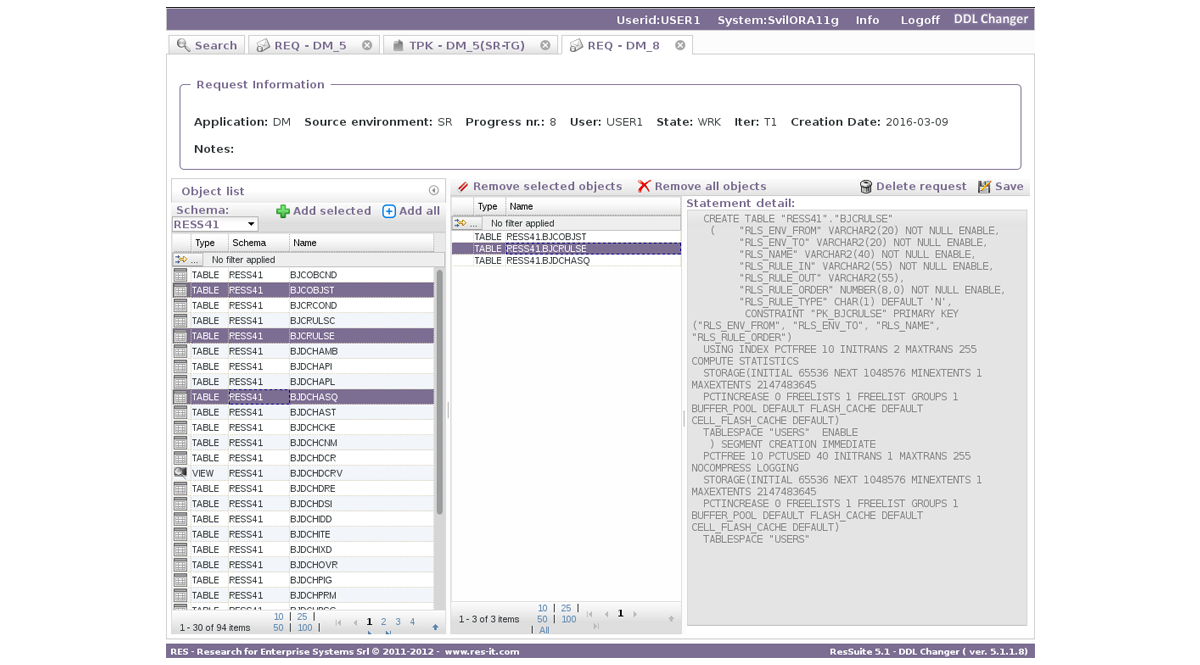Close the REQ - DM_5 tab

(x=367, y=45)
